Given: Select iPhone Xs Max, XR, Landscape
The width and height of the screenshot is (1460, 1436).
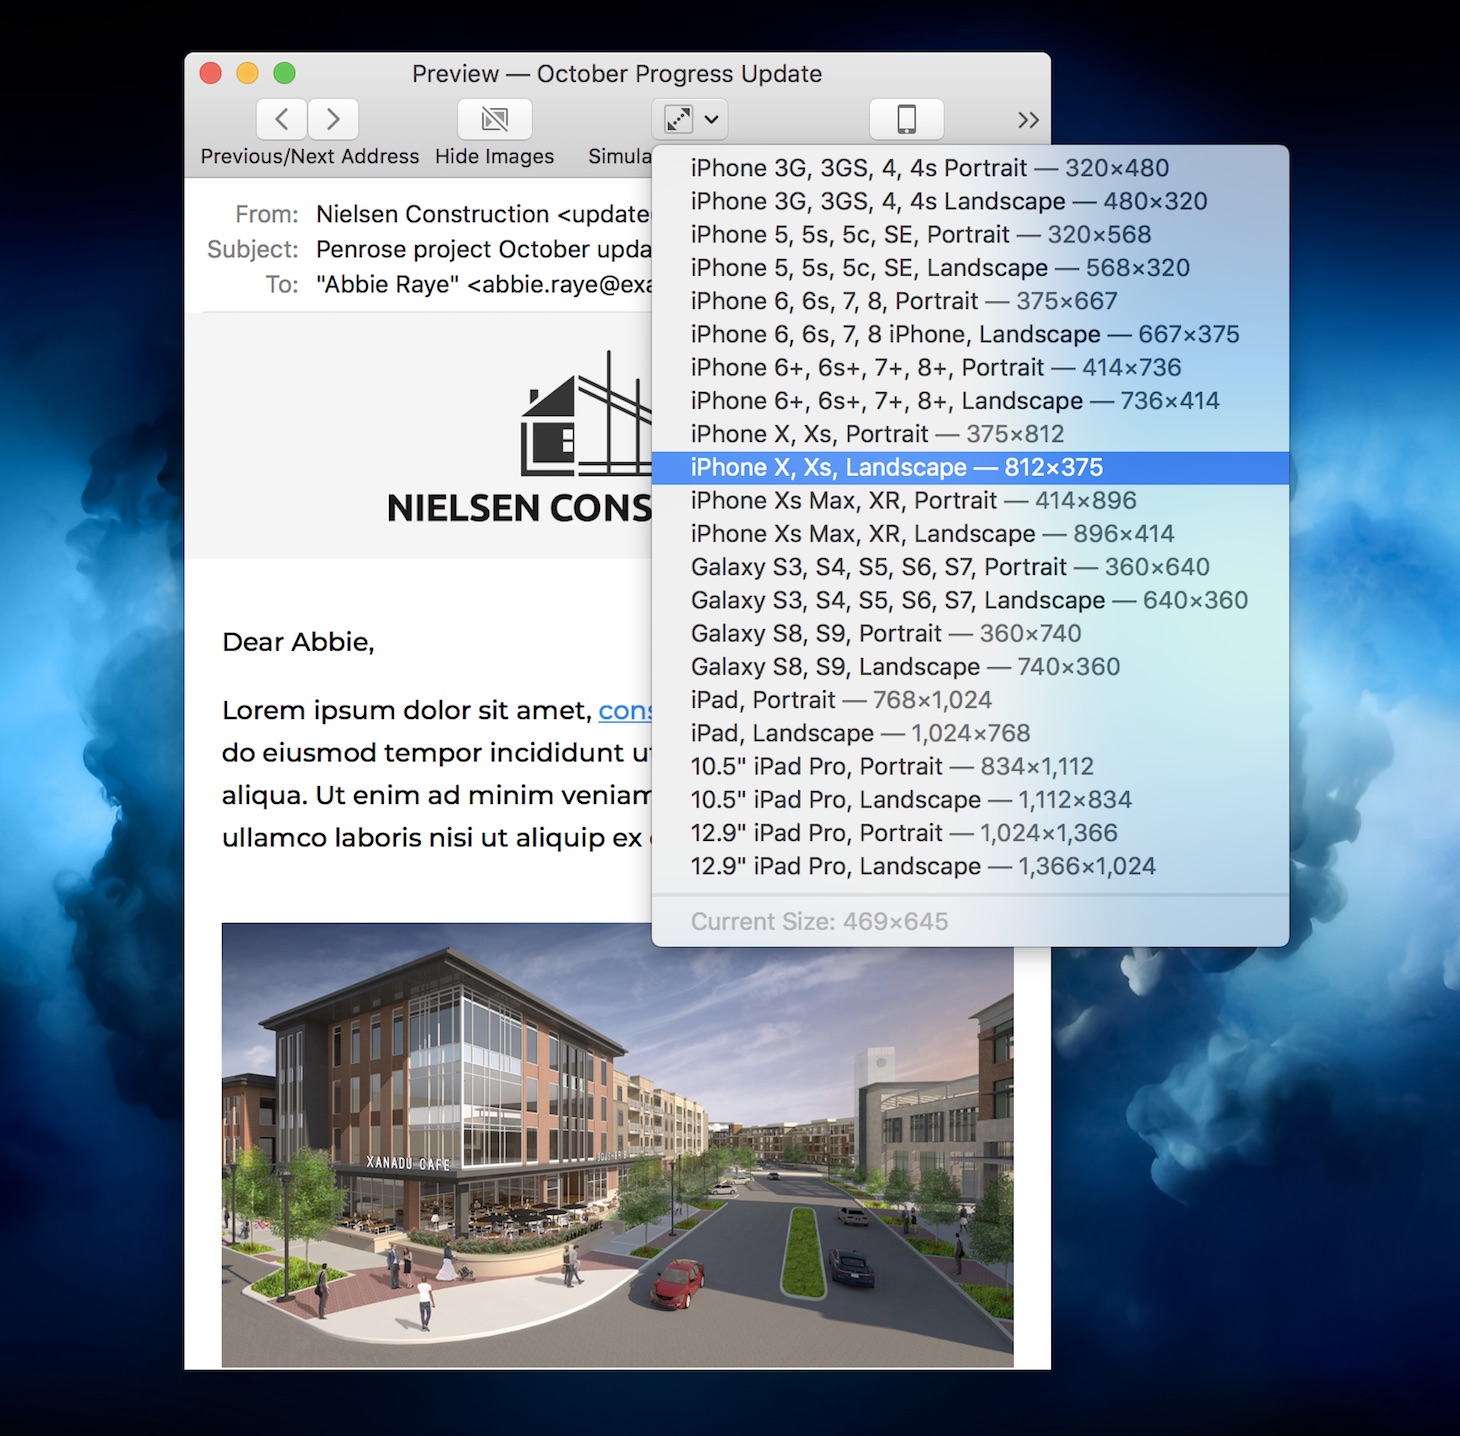Looking at the screenshot, I should pyautogui.click(x=970, y=534).
